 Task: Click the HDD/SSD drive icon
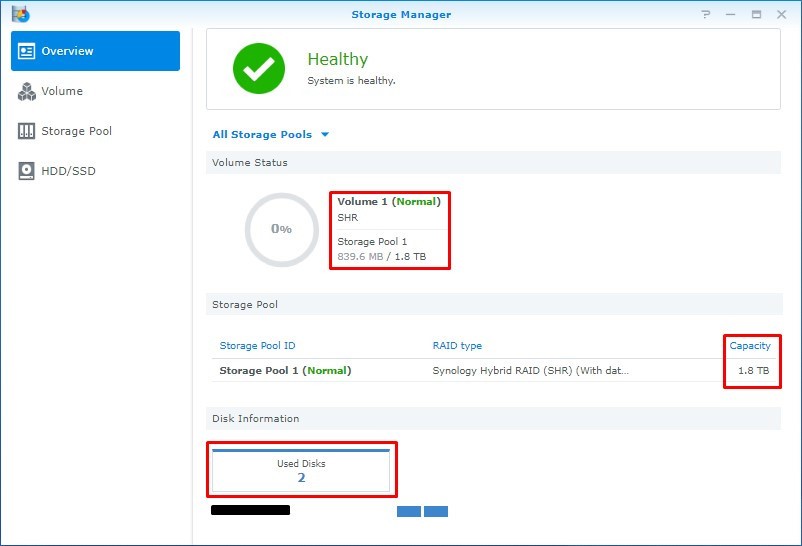27,171
